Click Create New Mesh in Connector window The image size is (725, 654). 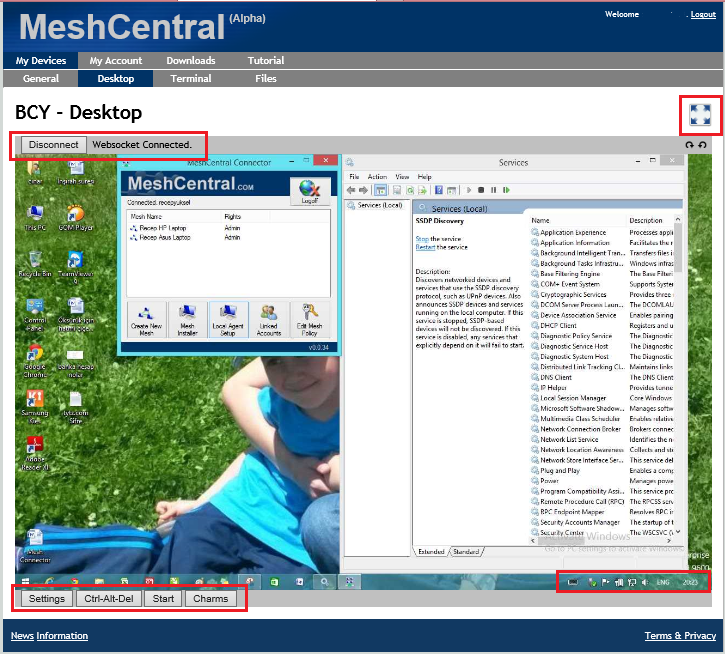point(146,320)
